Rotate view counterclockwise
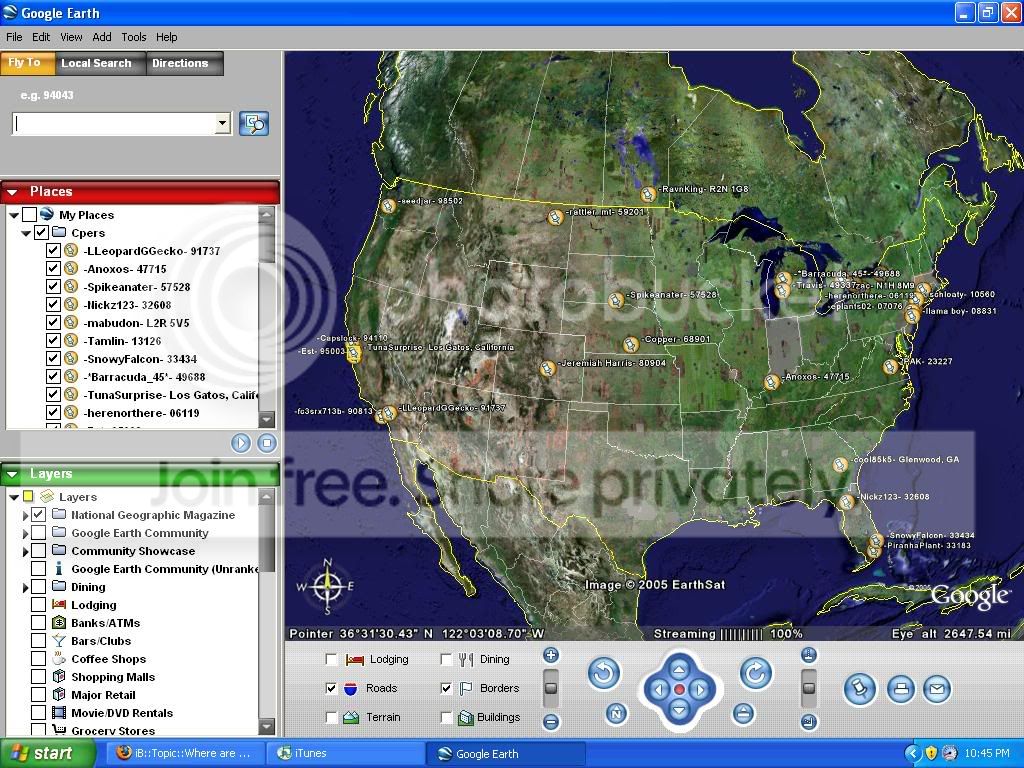 [x=604, y=673]
